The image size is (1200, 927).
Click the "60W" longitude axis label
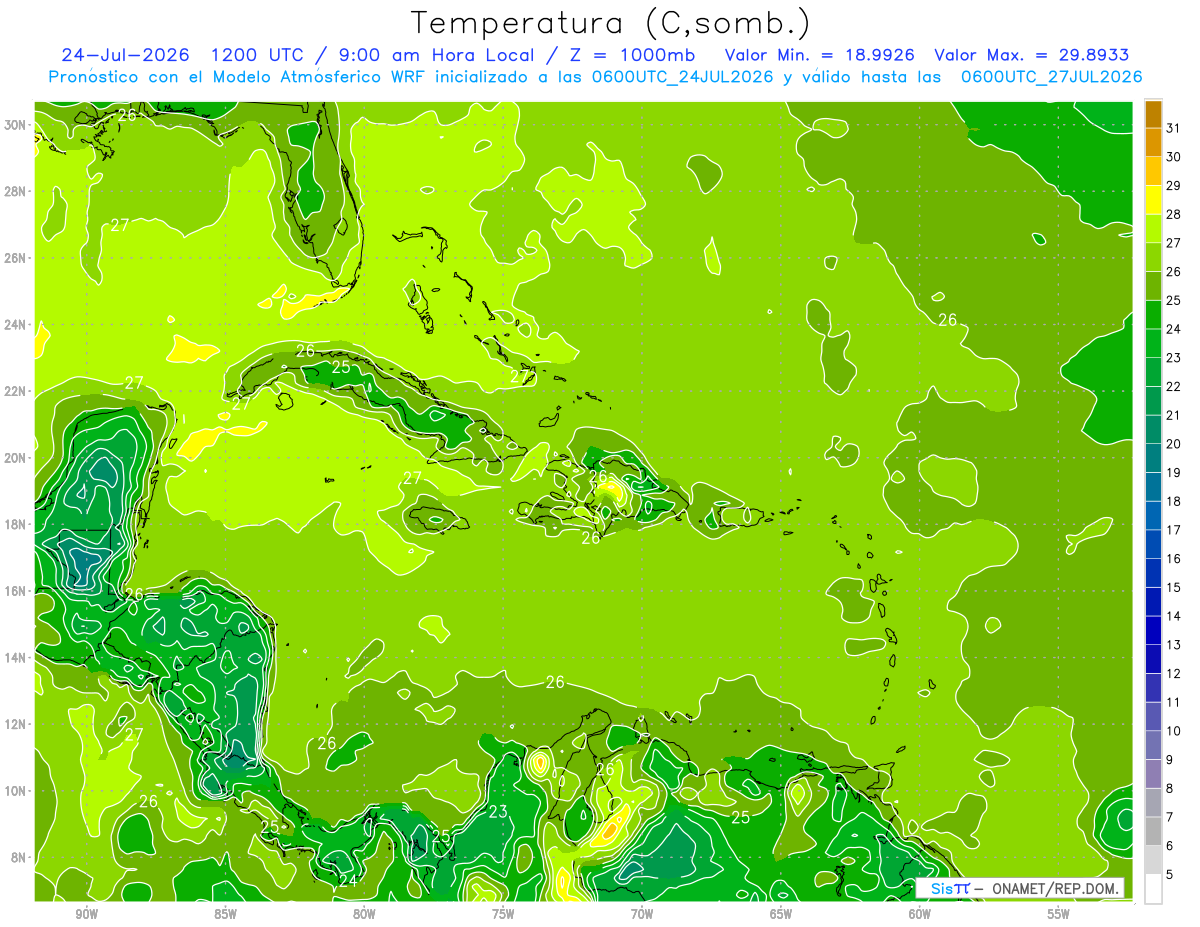point(920,914)
